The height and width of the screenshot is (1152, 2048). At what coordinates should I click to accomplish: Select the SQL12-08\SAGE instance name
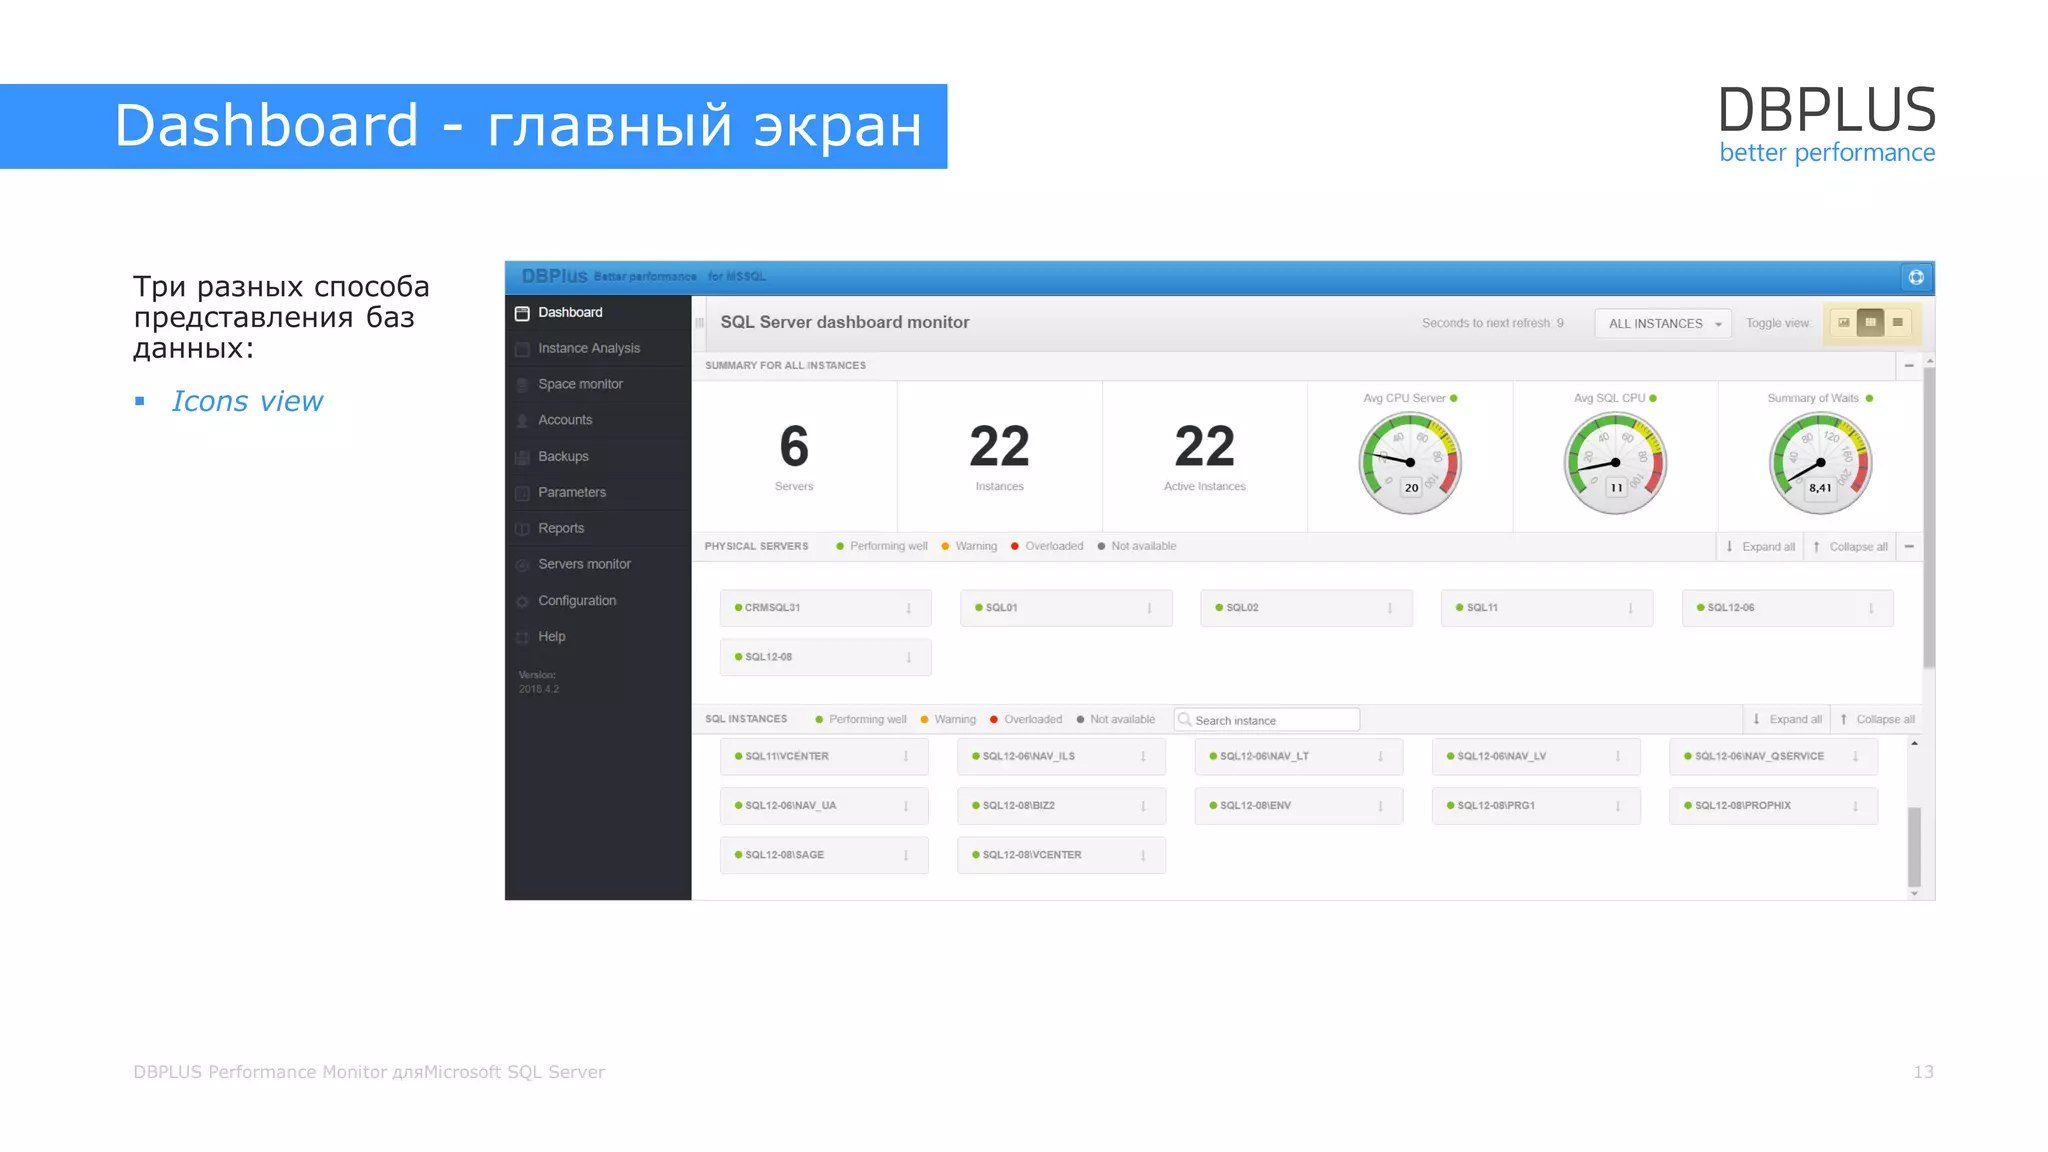784,855
